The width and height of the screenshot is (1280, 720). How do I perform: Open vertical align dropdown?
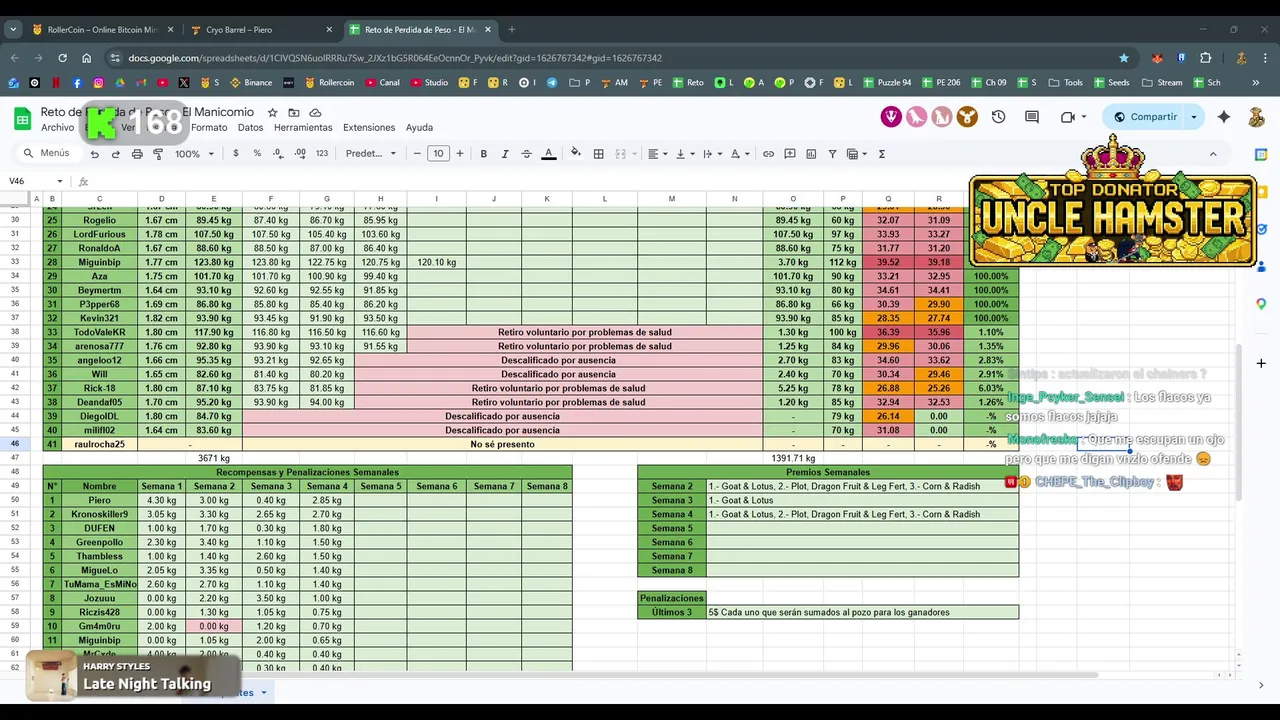tap(685, 154)
